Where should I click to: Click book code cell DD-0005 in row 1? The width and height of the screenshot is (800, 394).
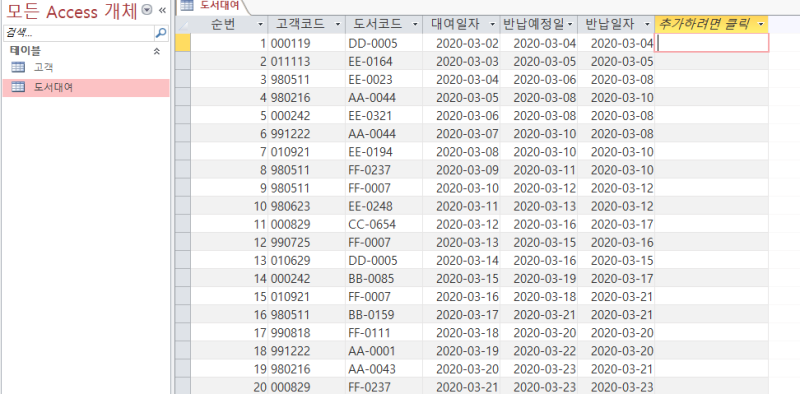(x=384, y=43)
